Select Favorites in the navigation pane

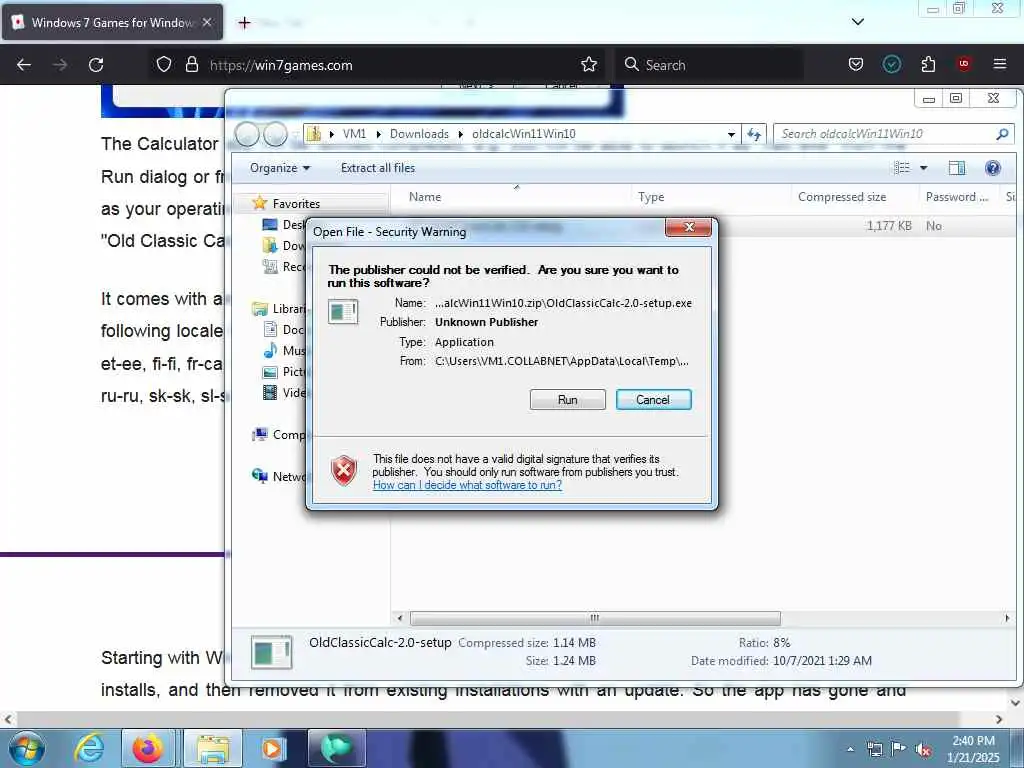pos(296,204)
